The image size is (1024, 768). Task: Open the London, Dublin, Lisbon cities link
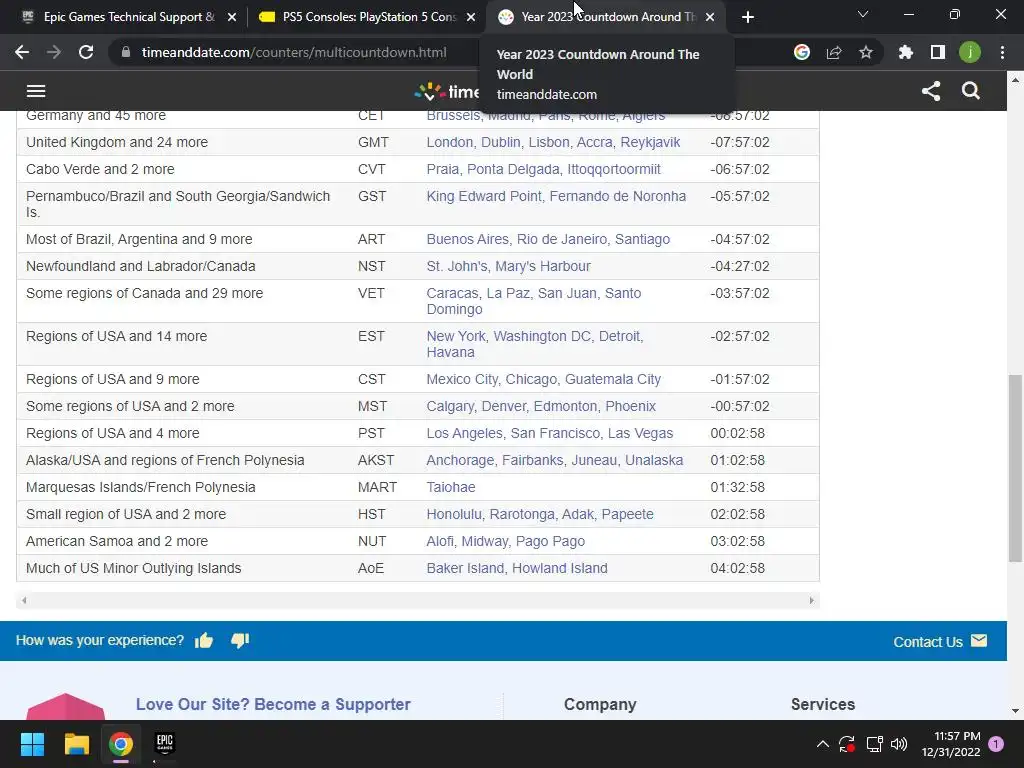click(553, 142)
